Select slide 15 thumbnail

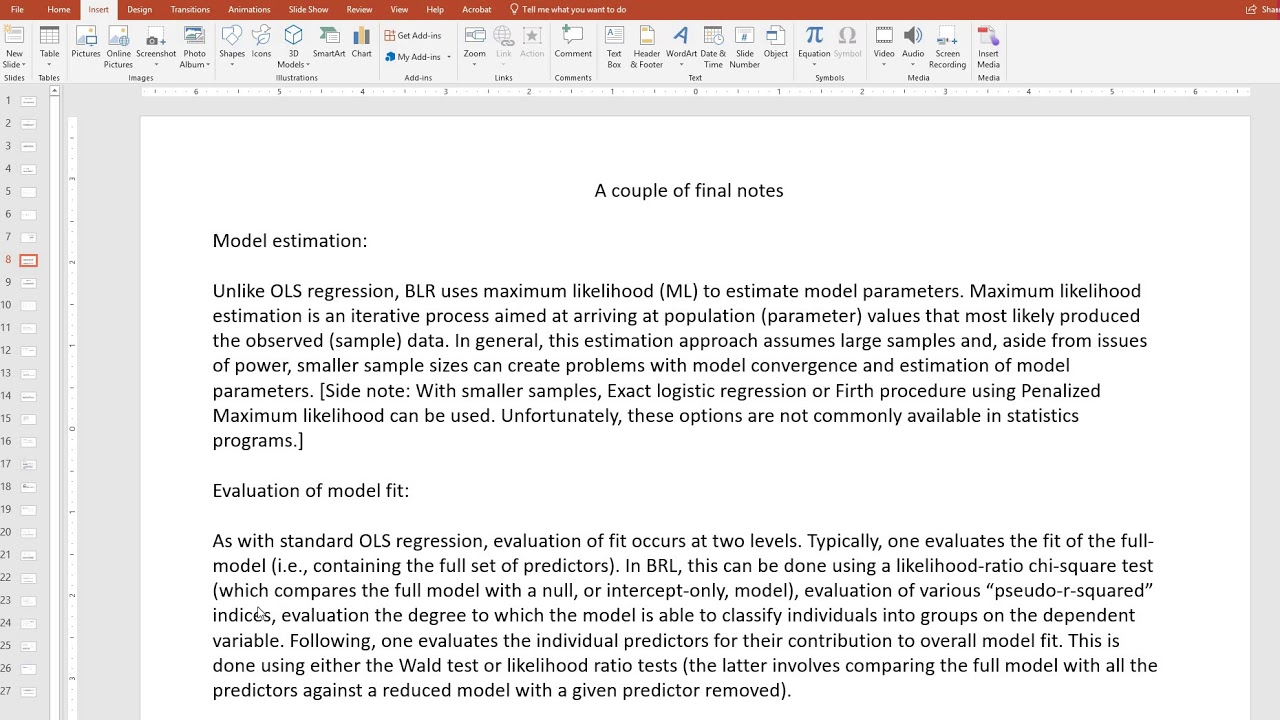pos(28,419)
